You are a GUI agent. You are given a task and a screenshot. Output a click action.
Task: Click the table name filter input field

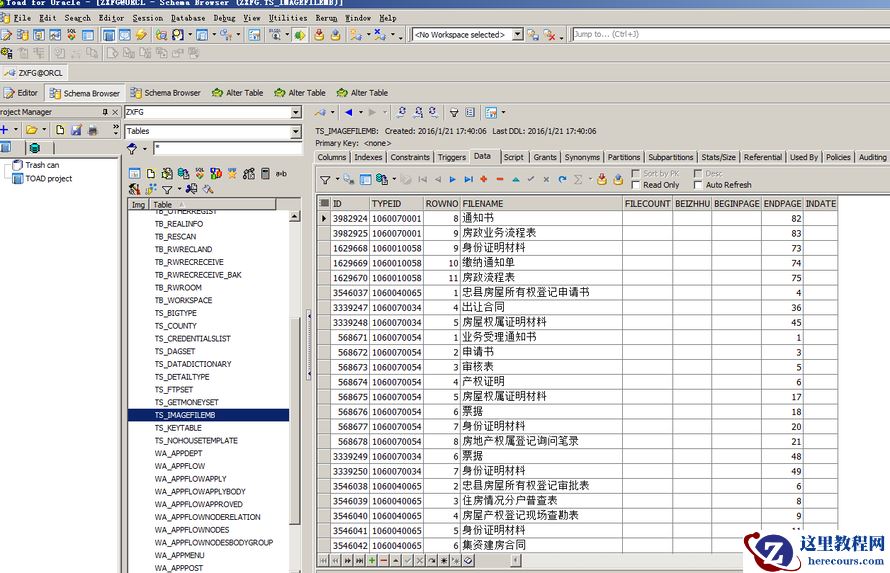[x=226, y=148]
